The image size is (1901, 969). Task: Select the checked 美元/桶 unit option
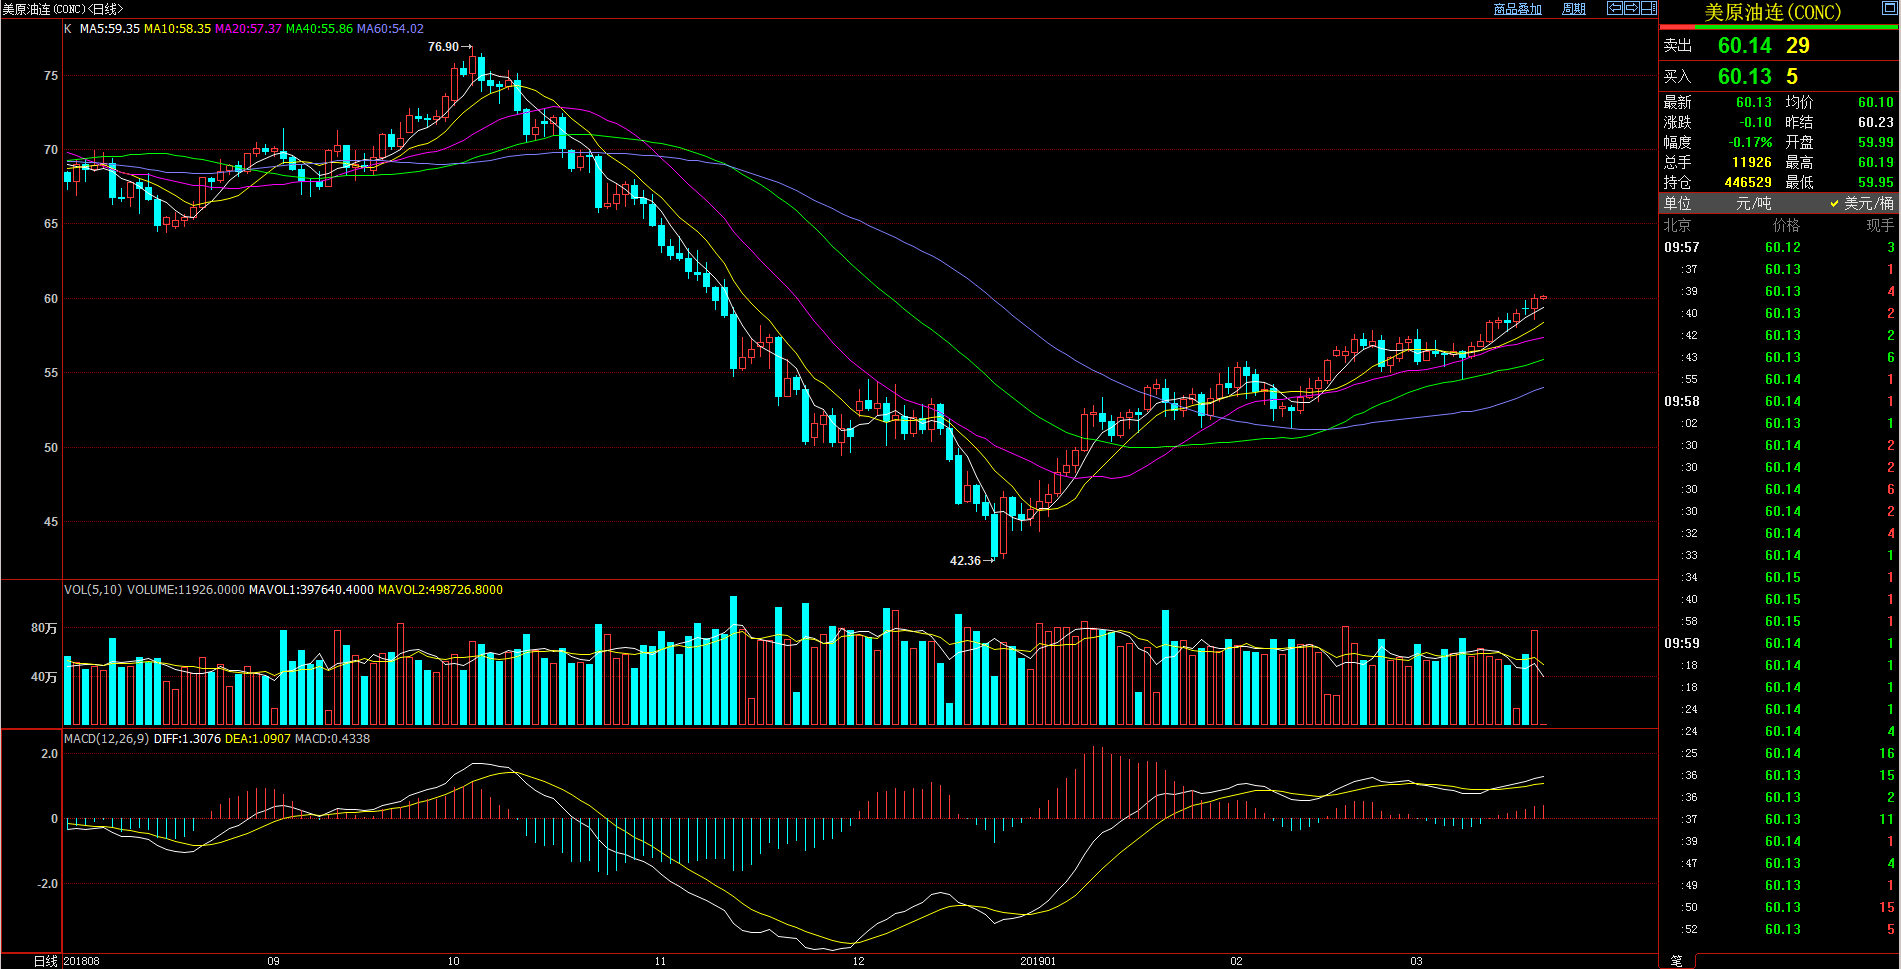[1861, 203]
